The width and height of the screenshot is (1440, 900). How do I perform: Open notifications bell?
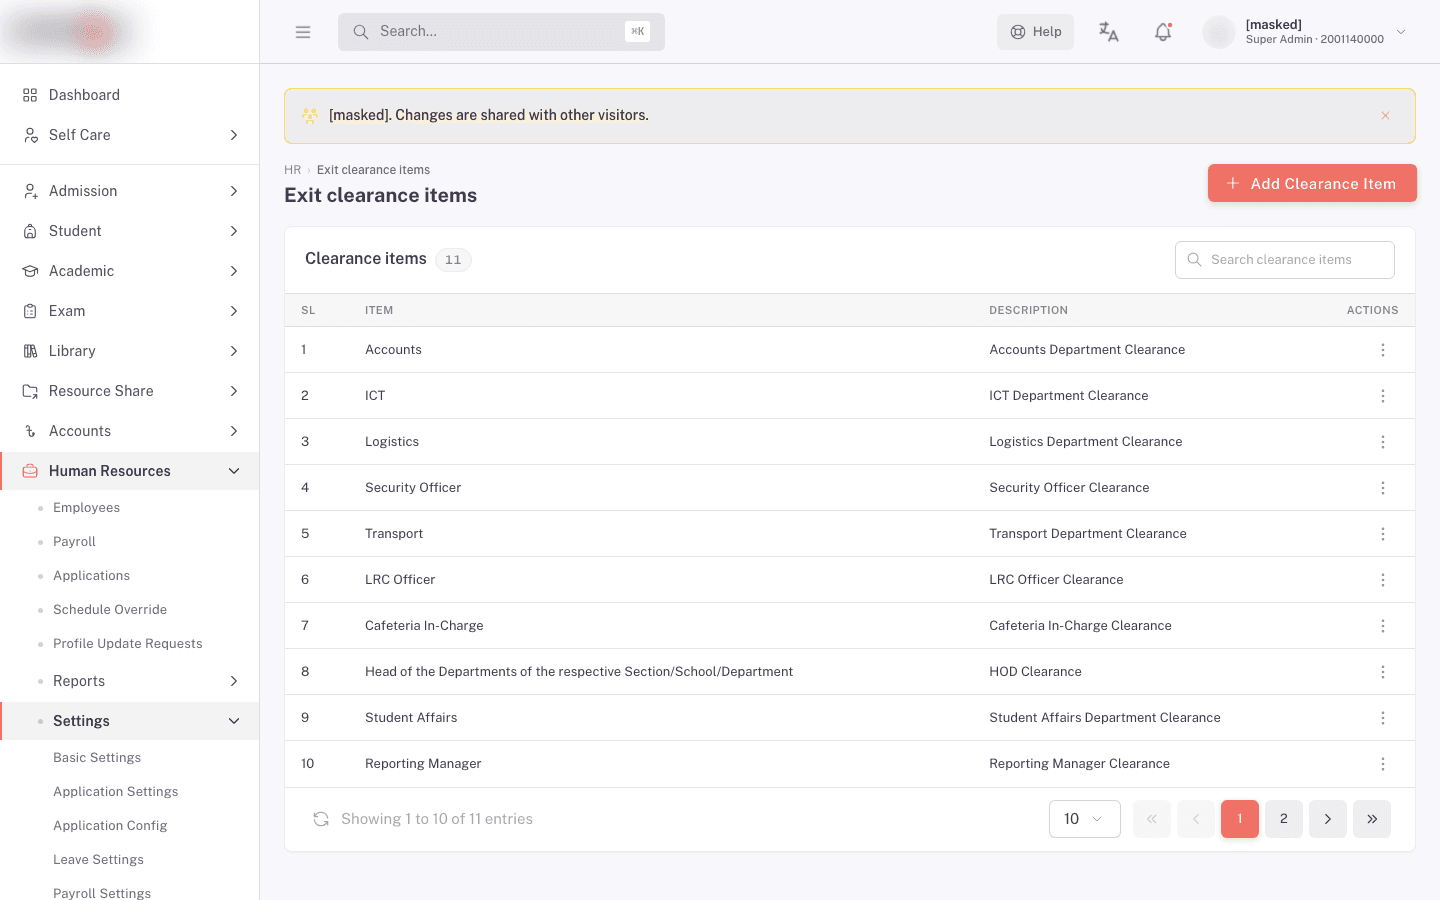1163,32
